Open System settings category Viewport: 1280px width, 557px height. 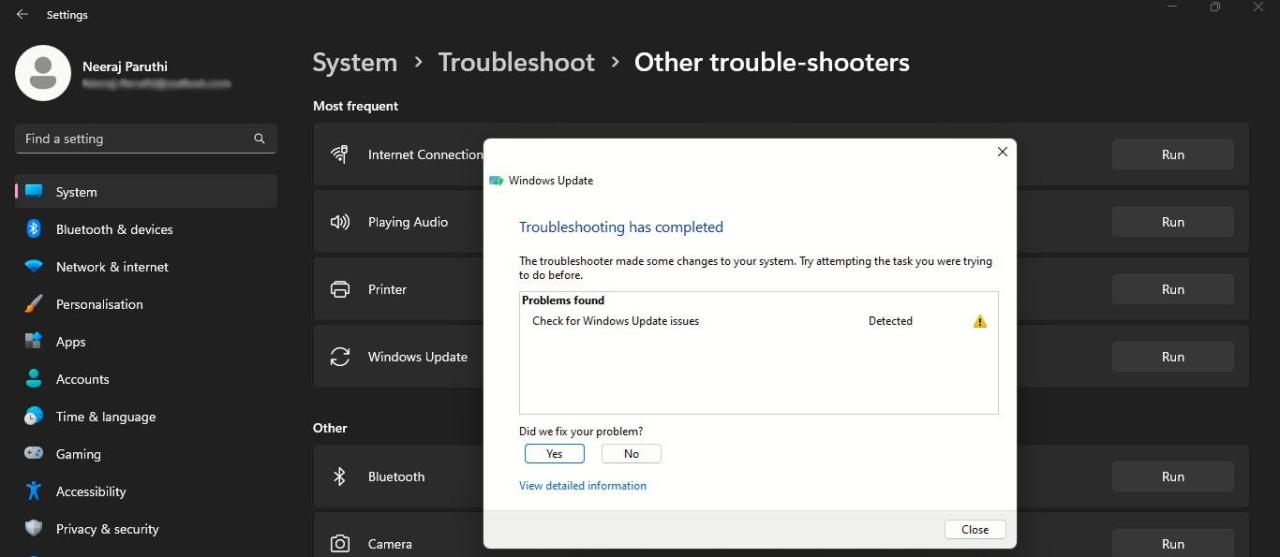click(x=146, y=191)
